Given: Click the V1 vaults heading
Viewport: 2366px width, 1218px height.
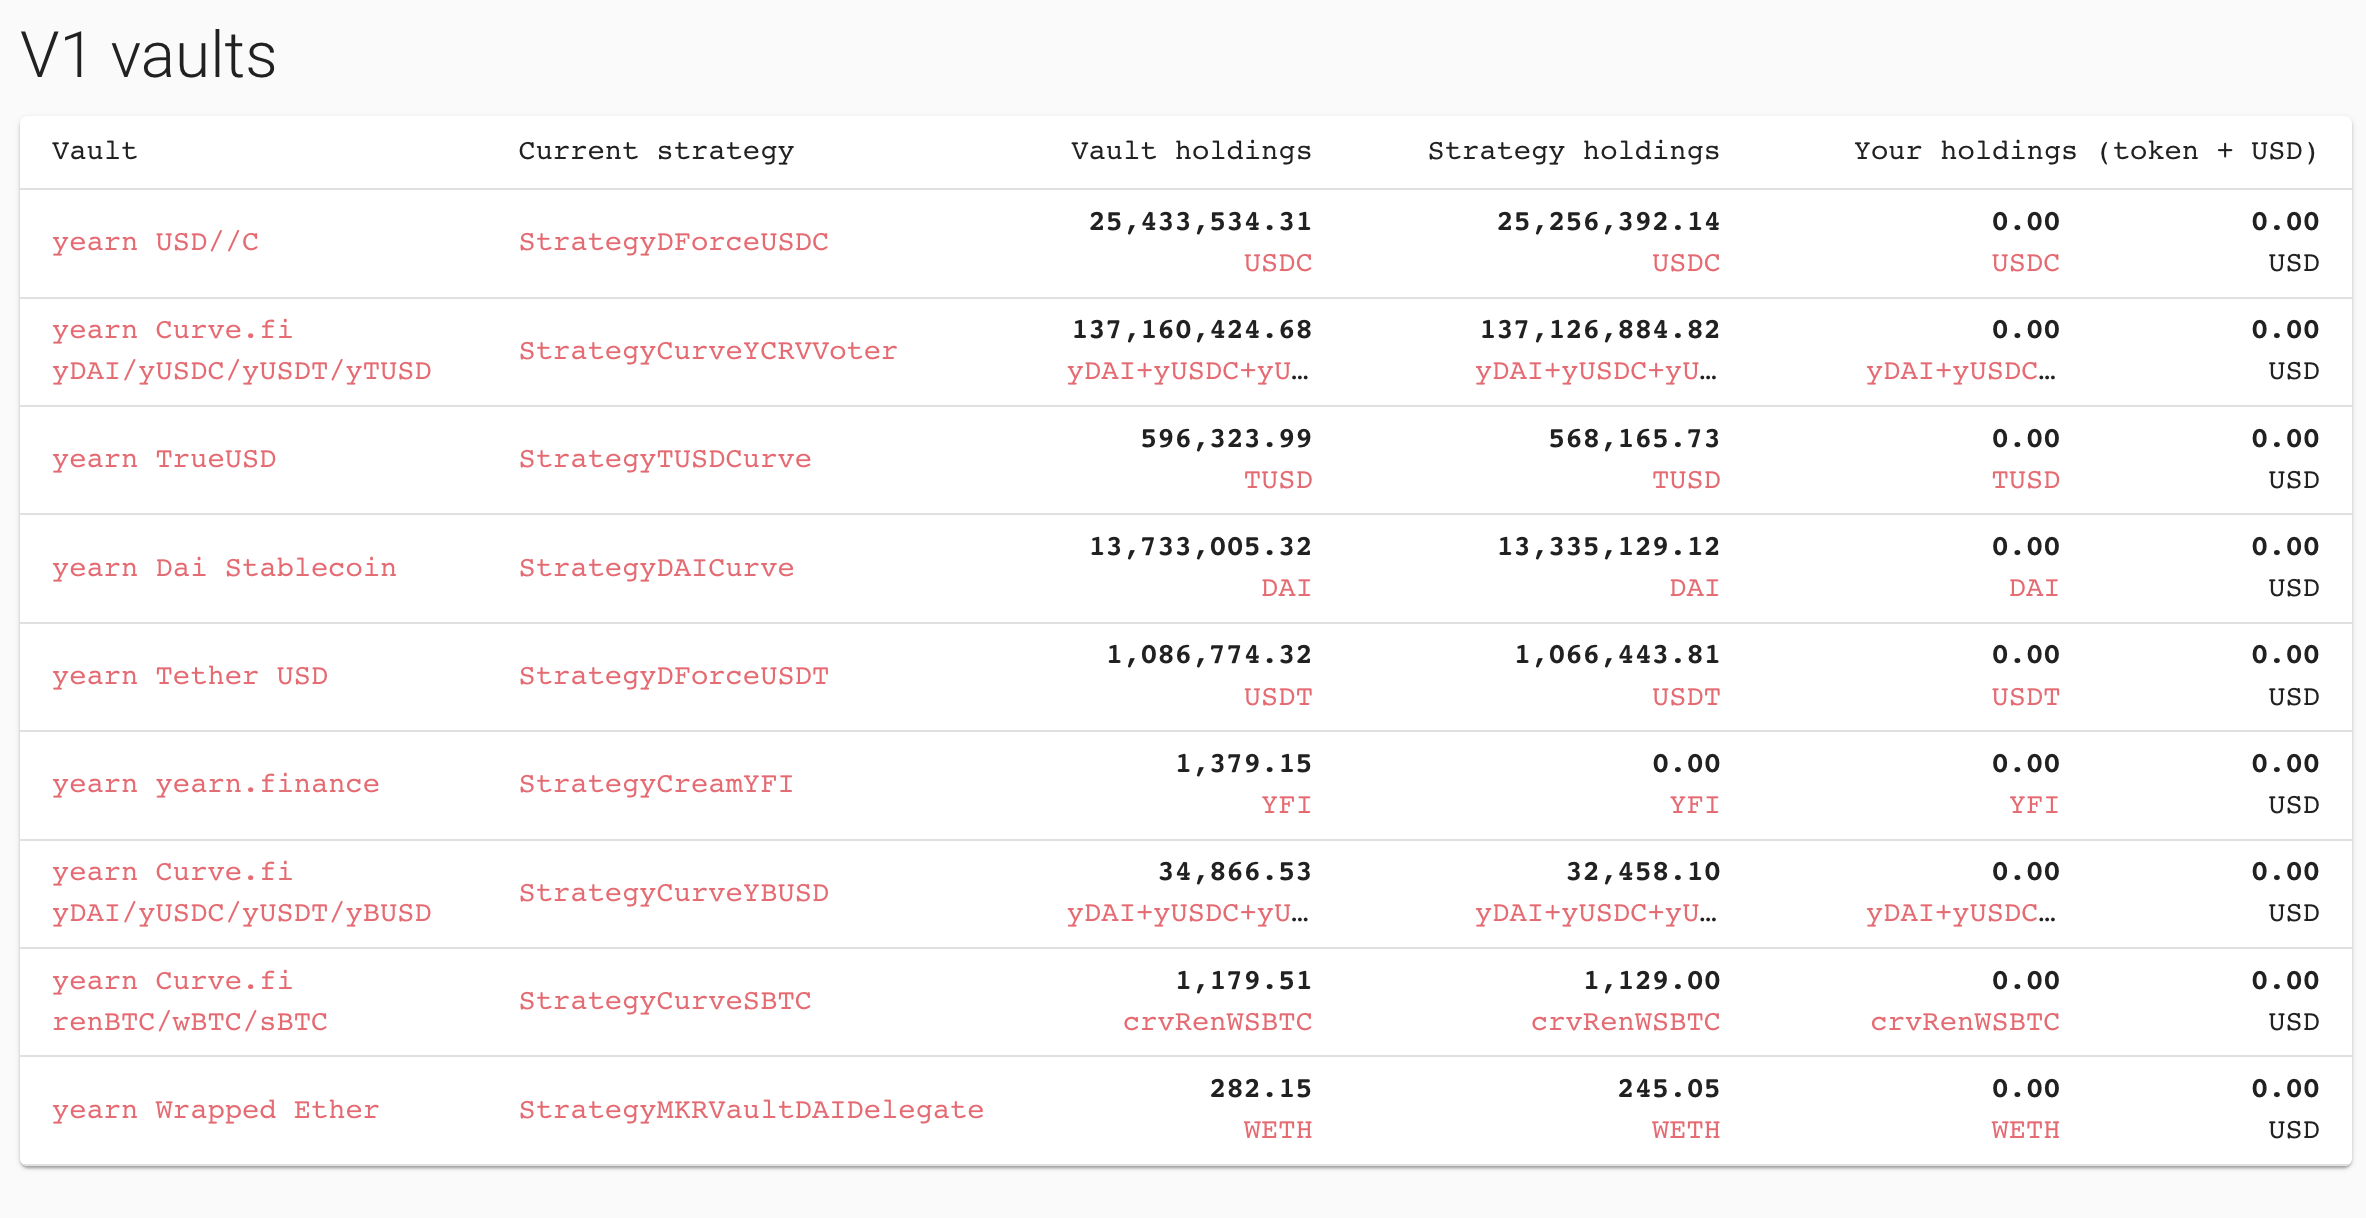Looking at the screenshot, I should pos(148,56).
